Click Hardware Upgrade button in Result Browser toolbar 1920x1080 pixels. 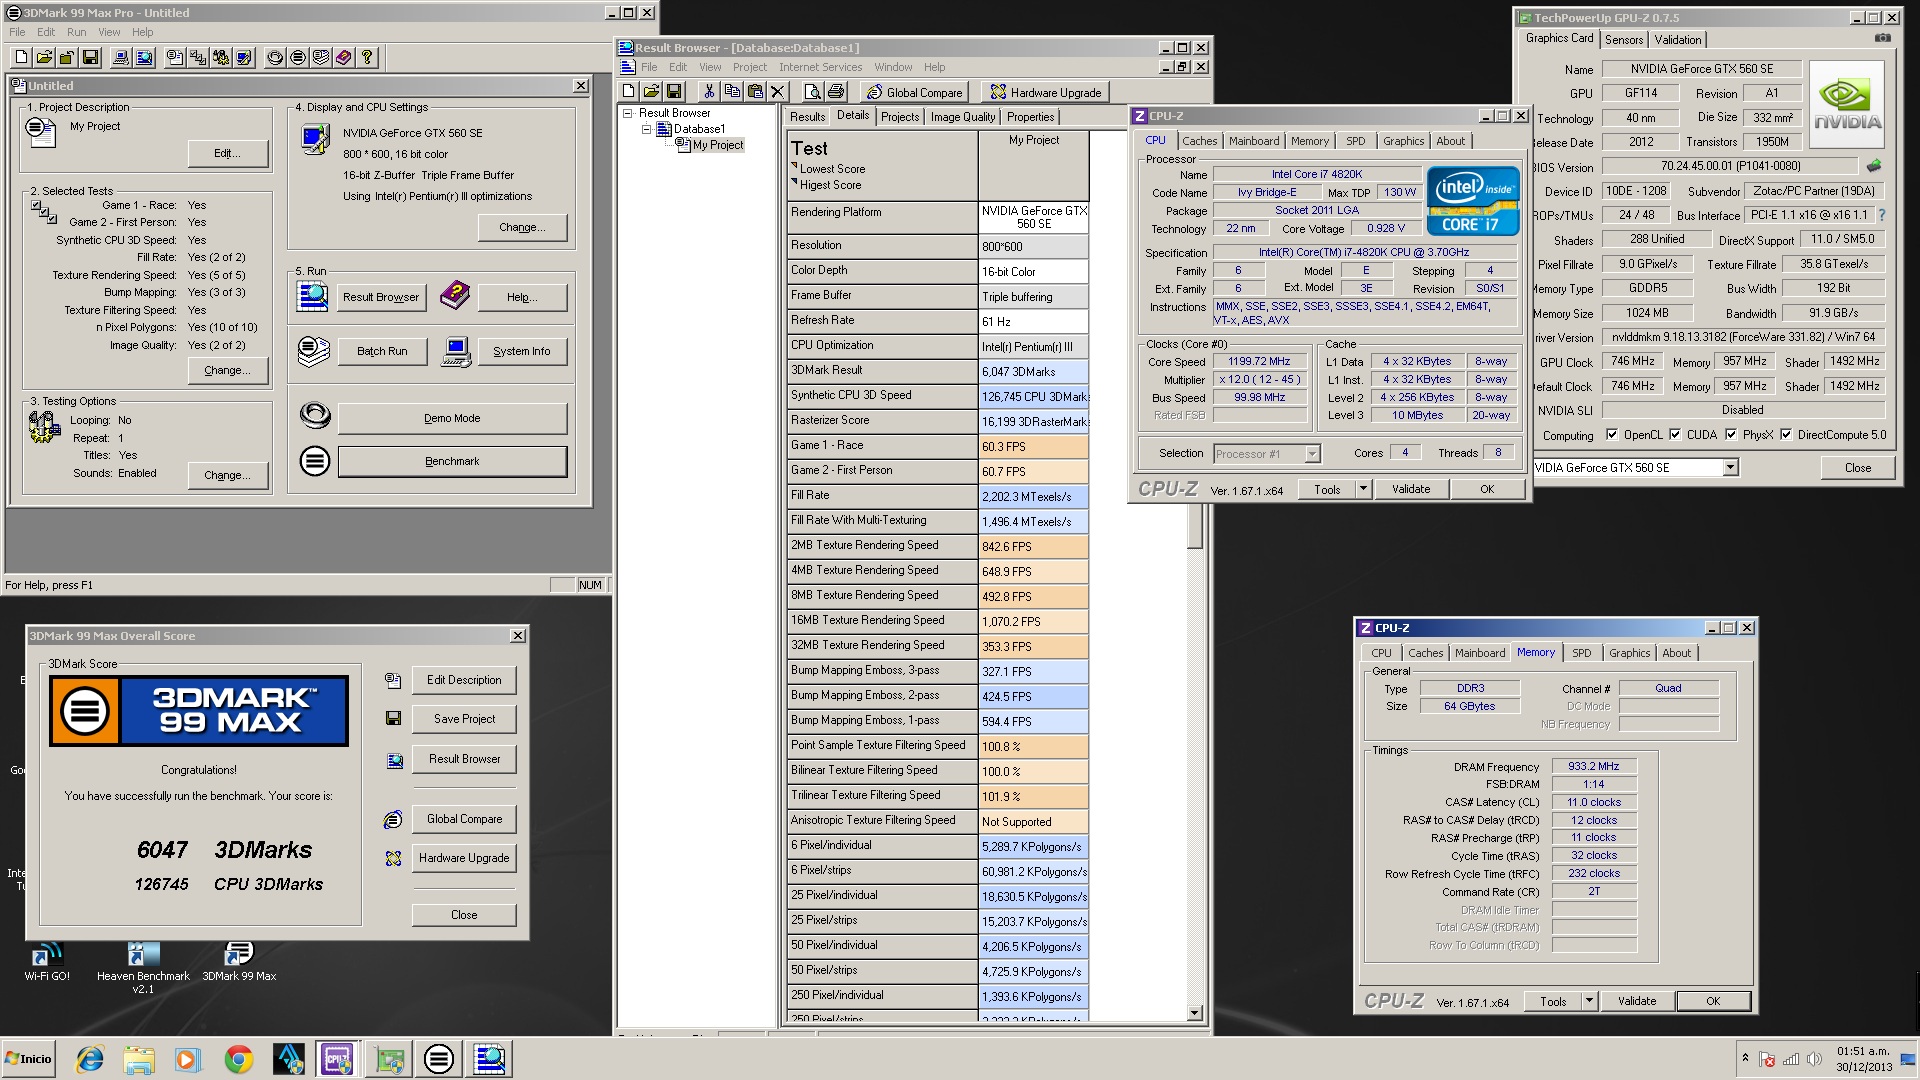tap(1046, 92)
